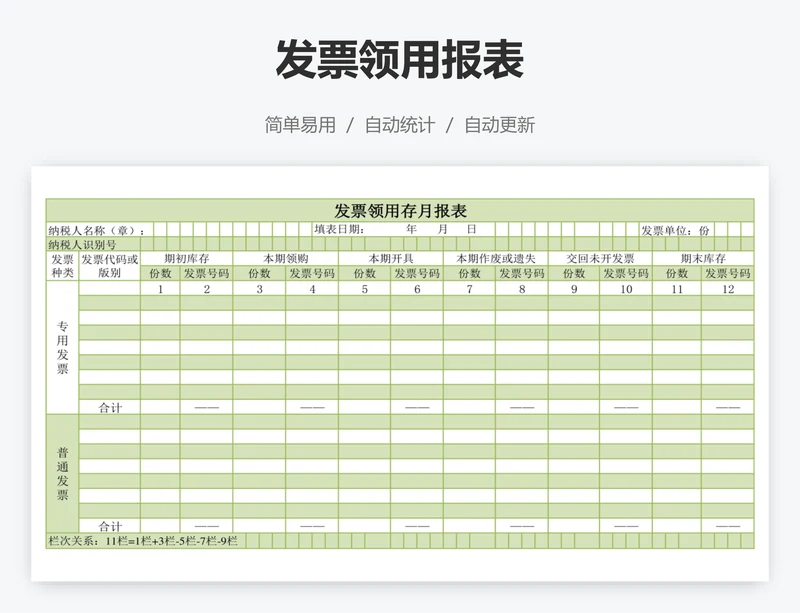The height and width of the screenshot is (613, 800).
Task: Select the column number 8 cell
Action: click(522, 289)
